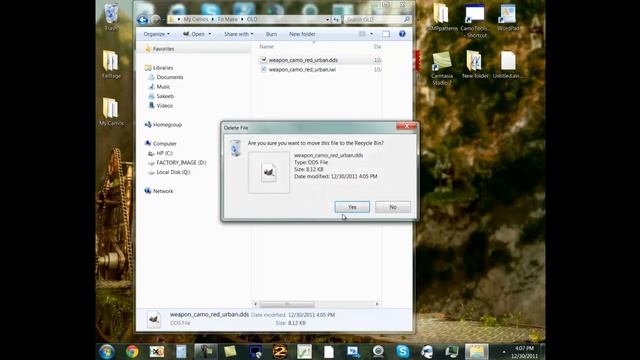Click New folder in the toolbar

(302, 34)
